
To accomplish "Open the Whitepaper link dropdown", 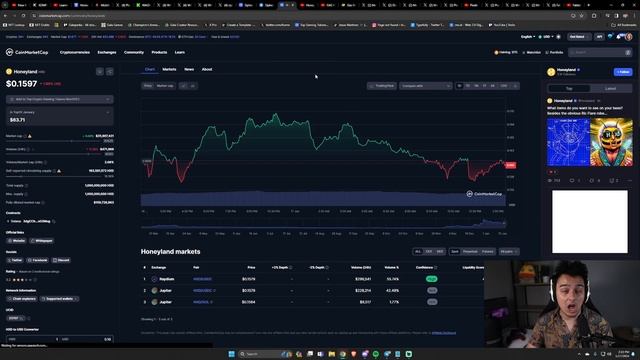I will [42, 241].
